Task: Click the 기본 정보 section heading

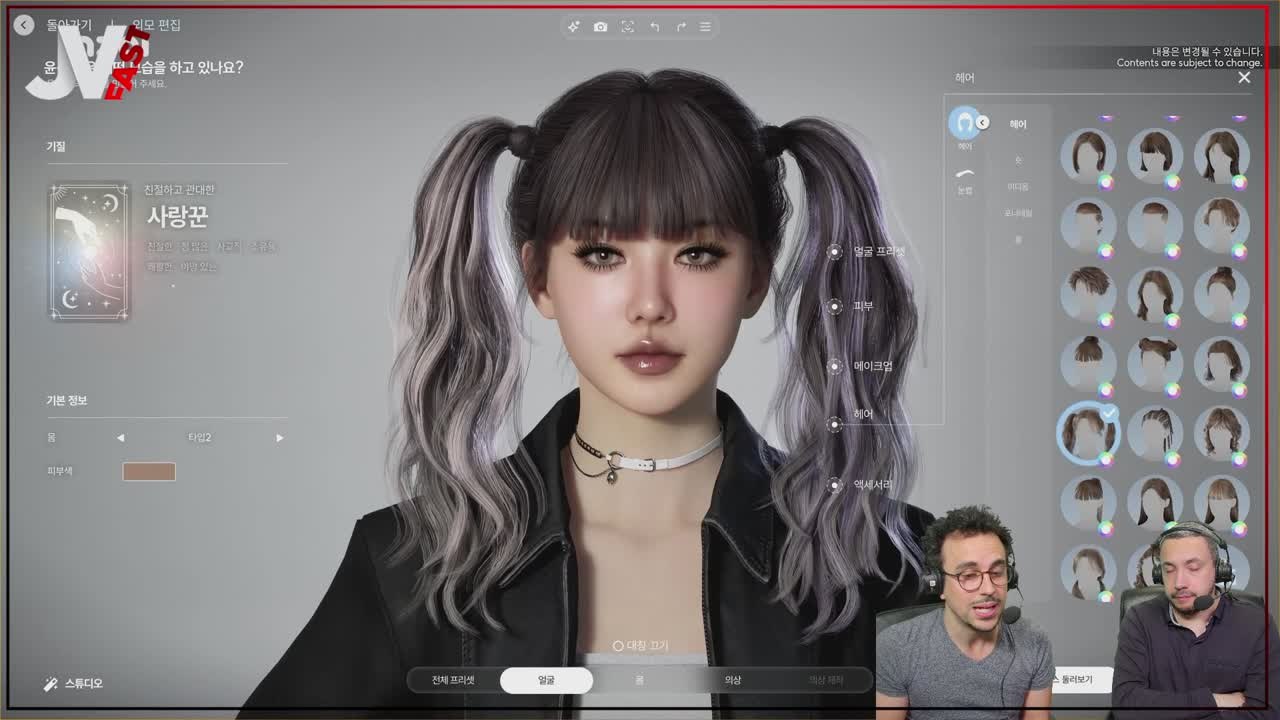Action: [67, 400]
